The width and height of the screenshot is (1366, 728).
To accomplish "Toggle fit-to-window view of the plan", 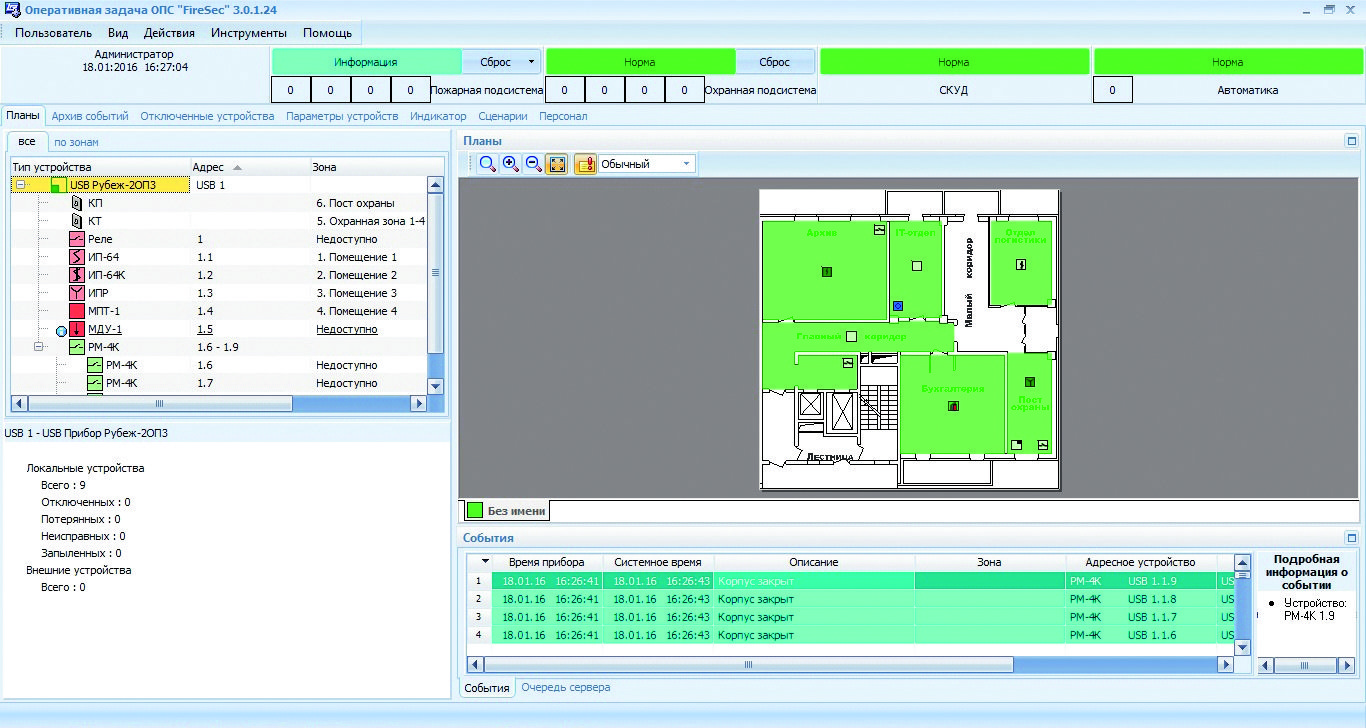I will [x=556, y=164].
